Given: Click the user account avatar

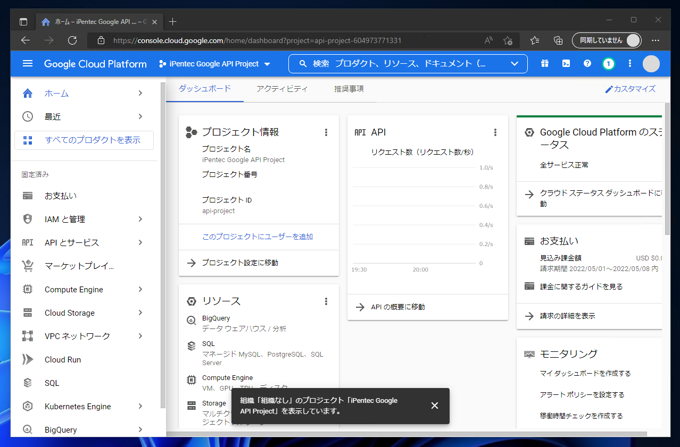Looking at the screenshot, I should (x=651, y=64).
